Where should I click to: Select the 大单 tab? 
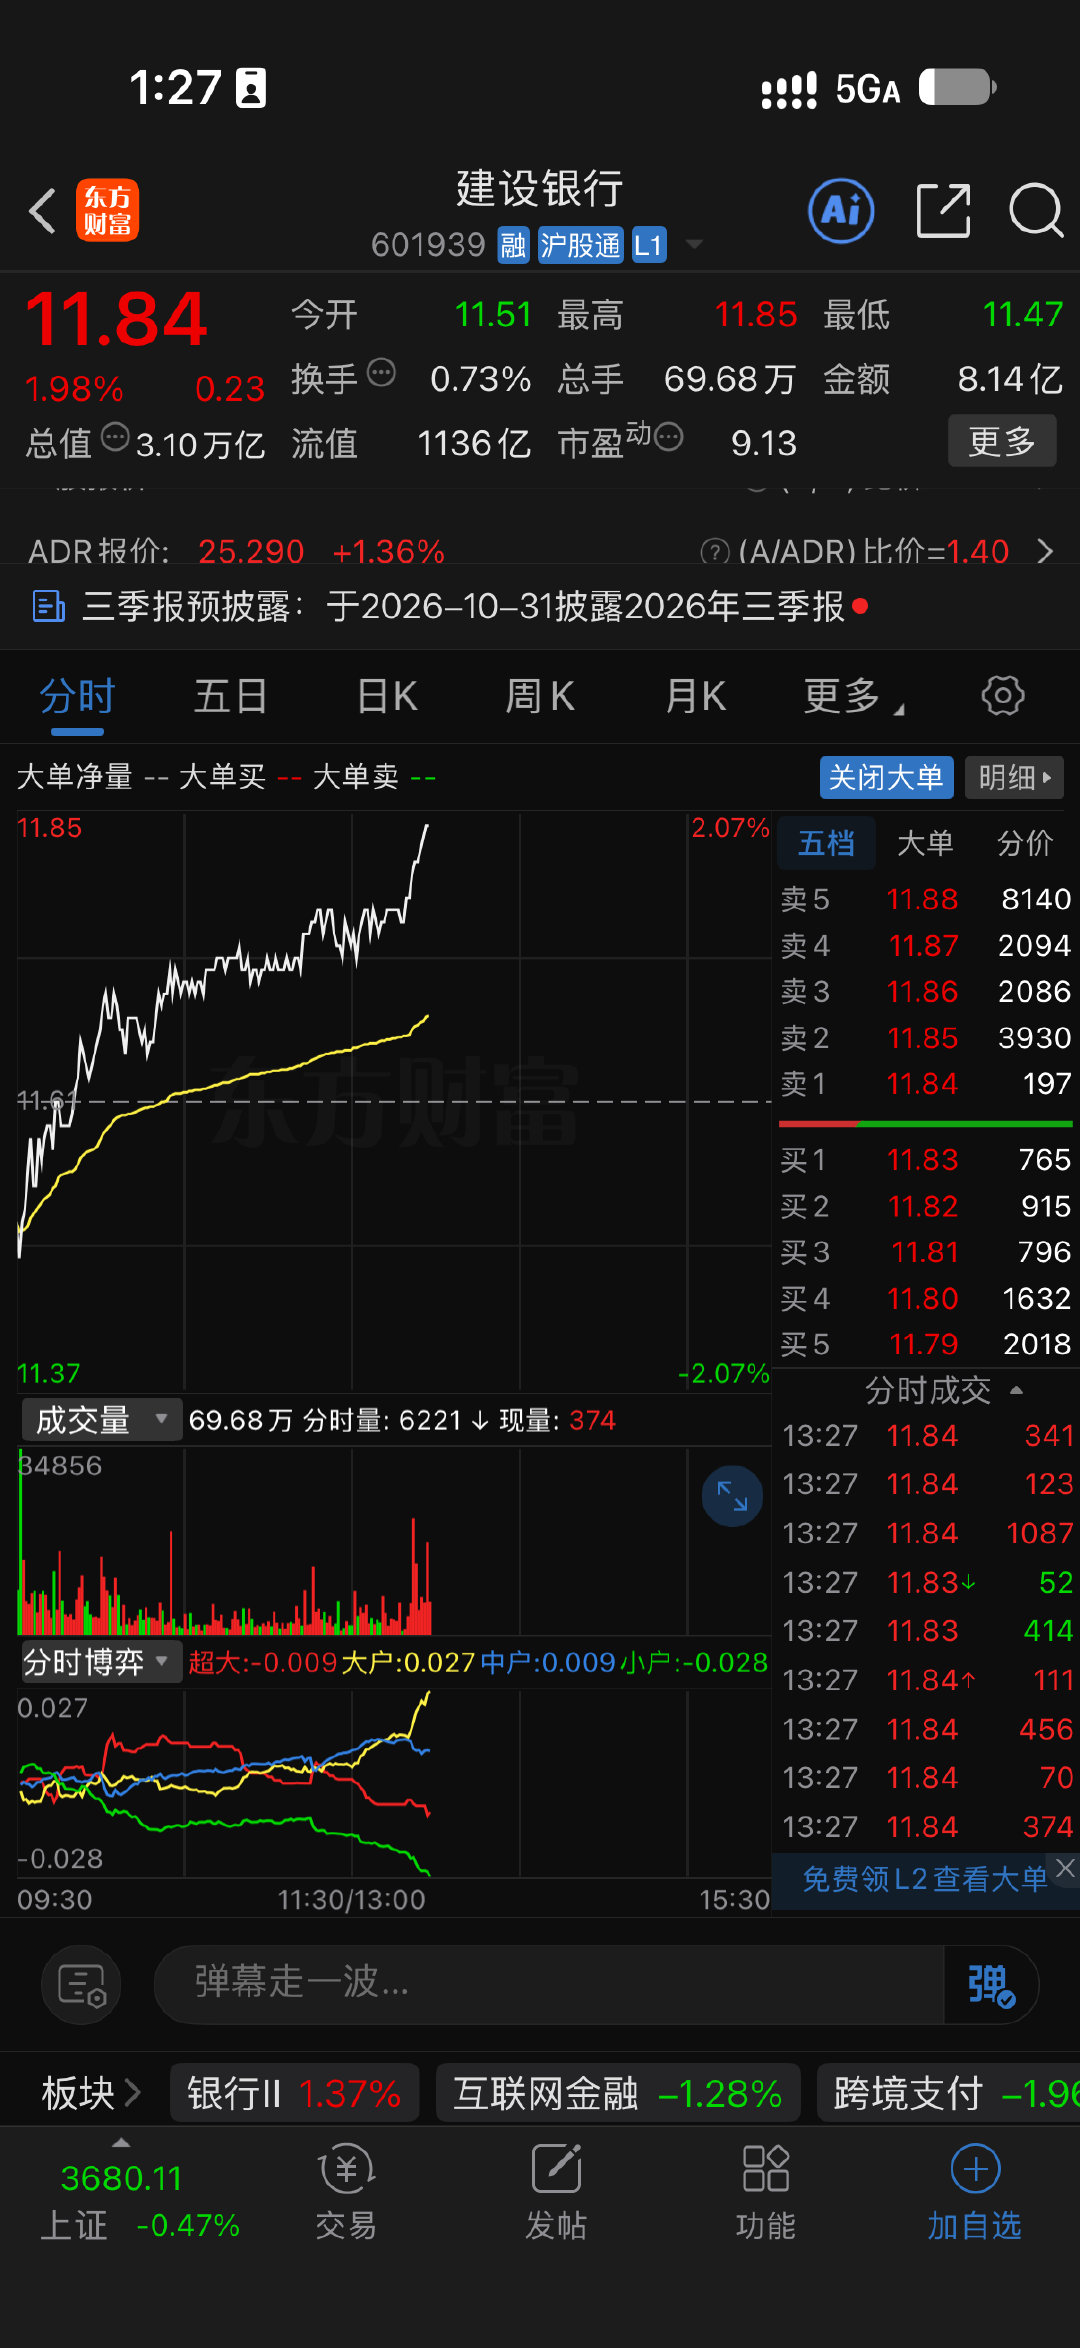(925, 843)
